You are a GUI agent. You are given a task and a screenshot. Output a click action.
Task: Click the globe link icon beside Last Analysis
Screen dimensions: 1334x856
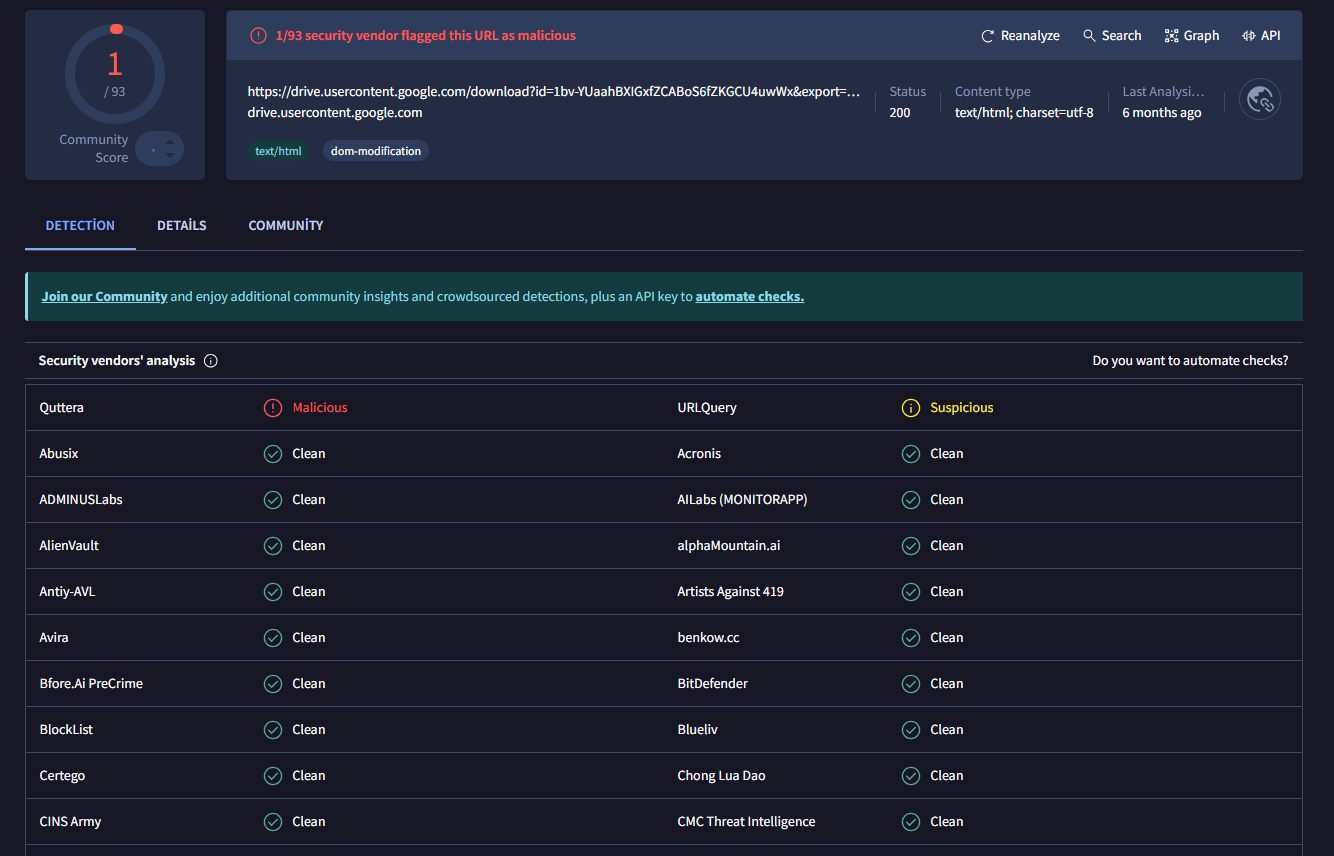click(1260, 100)
